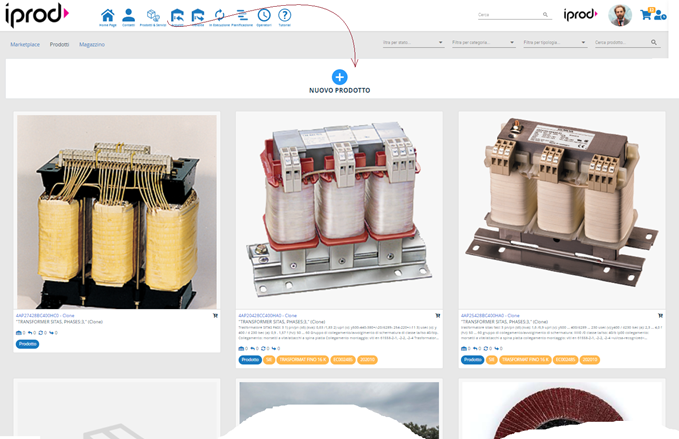The image size is (679, 439).
Task: Open the Filtra per stato dropdown
Action: point(413,42)
